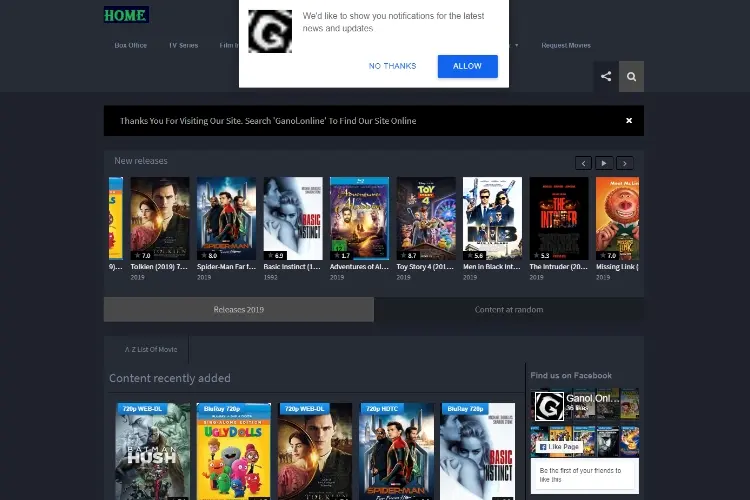Screen dimensions: 750x500
Task: Click NO THANKS in notification prompt
Action: 392,66
